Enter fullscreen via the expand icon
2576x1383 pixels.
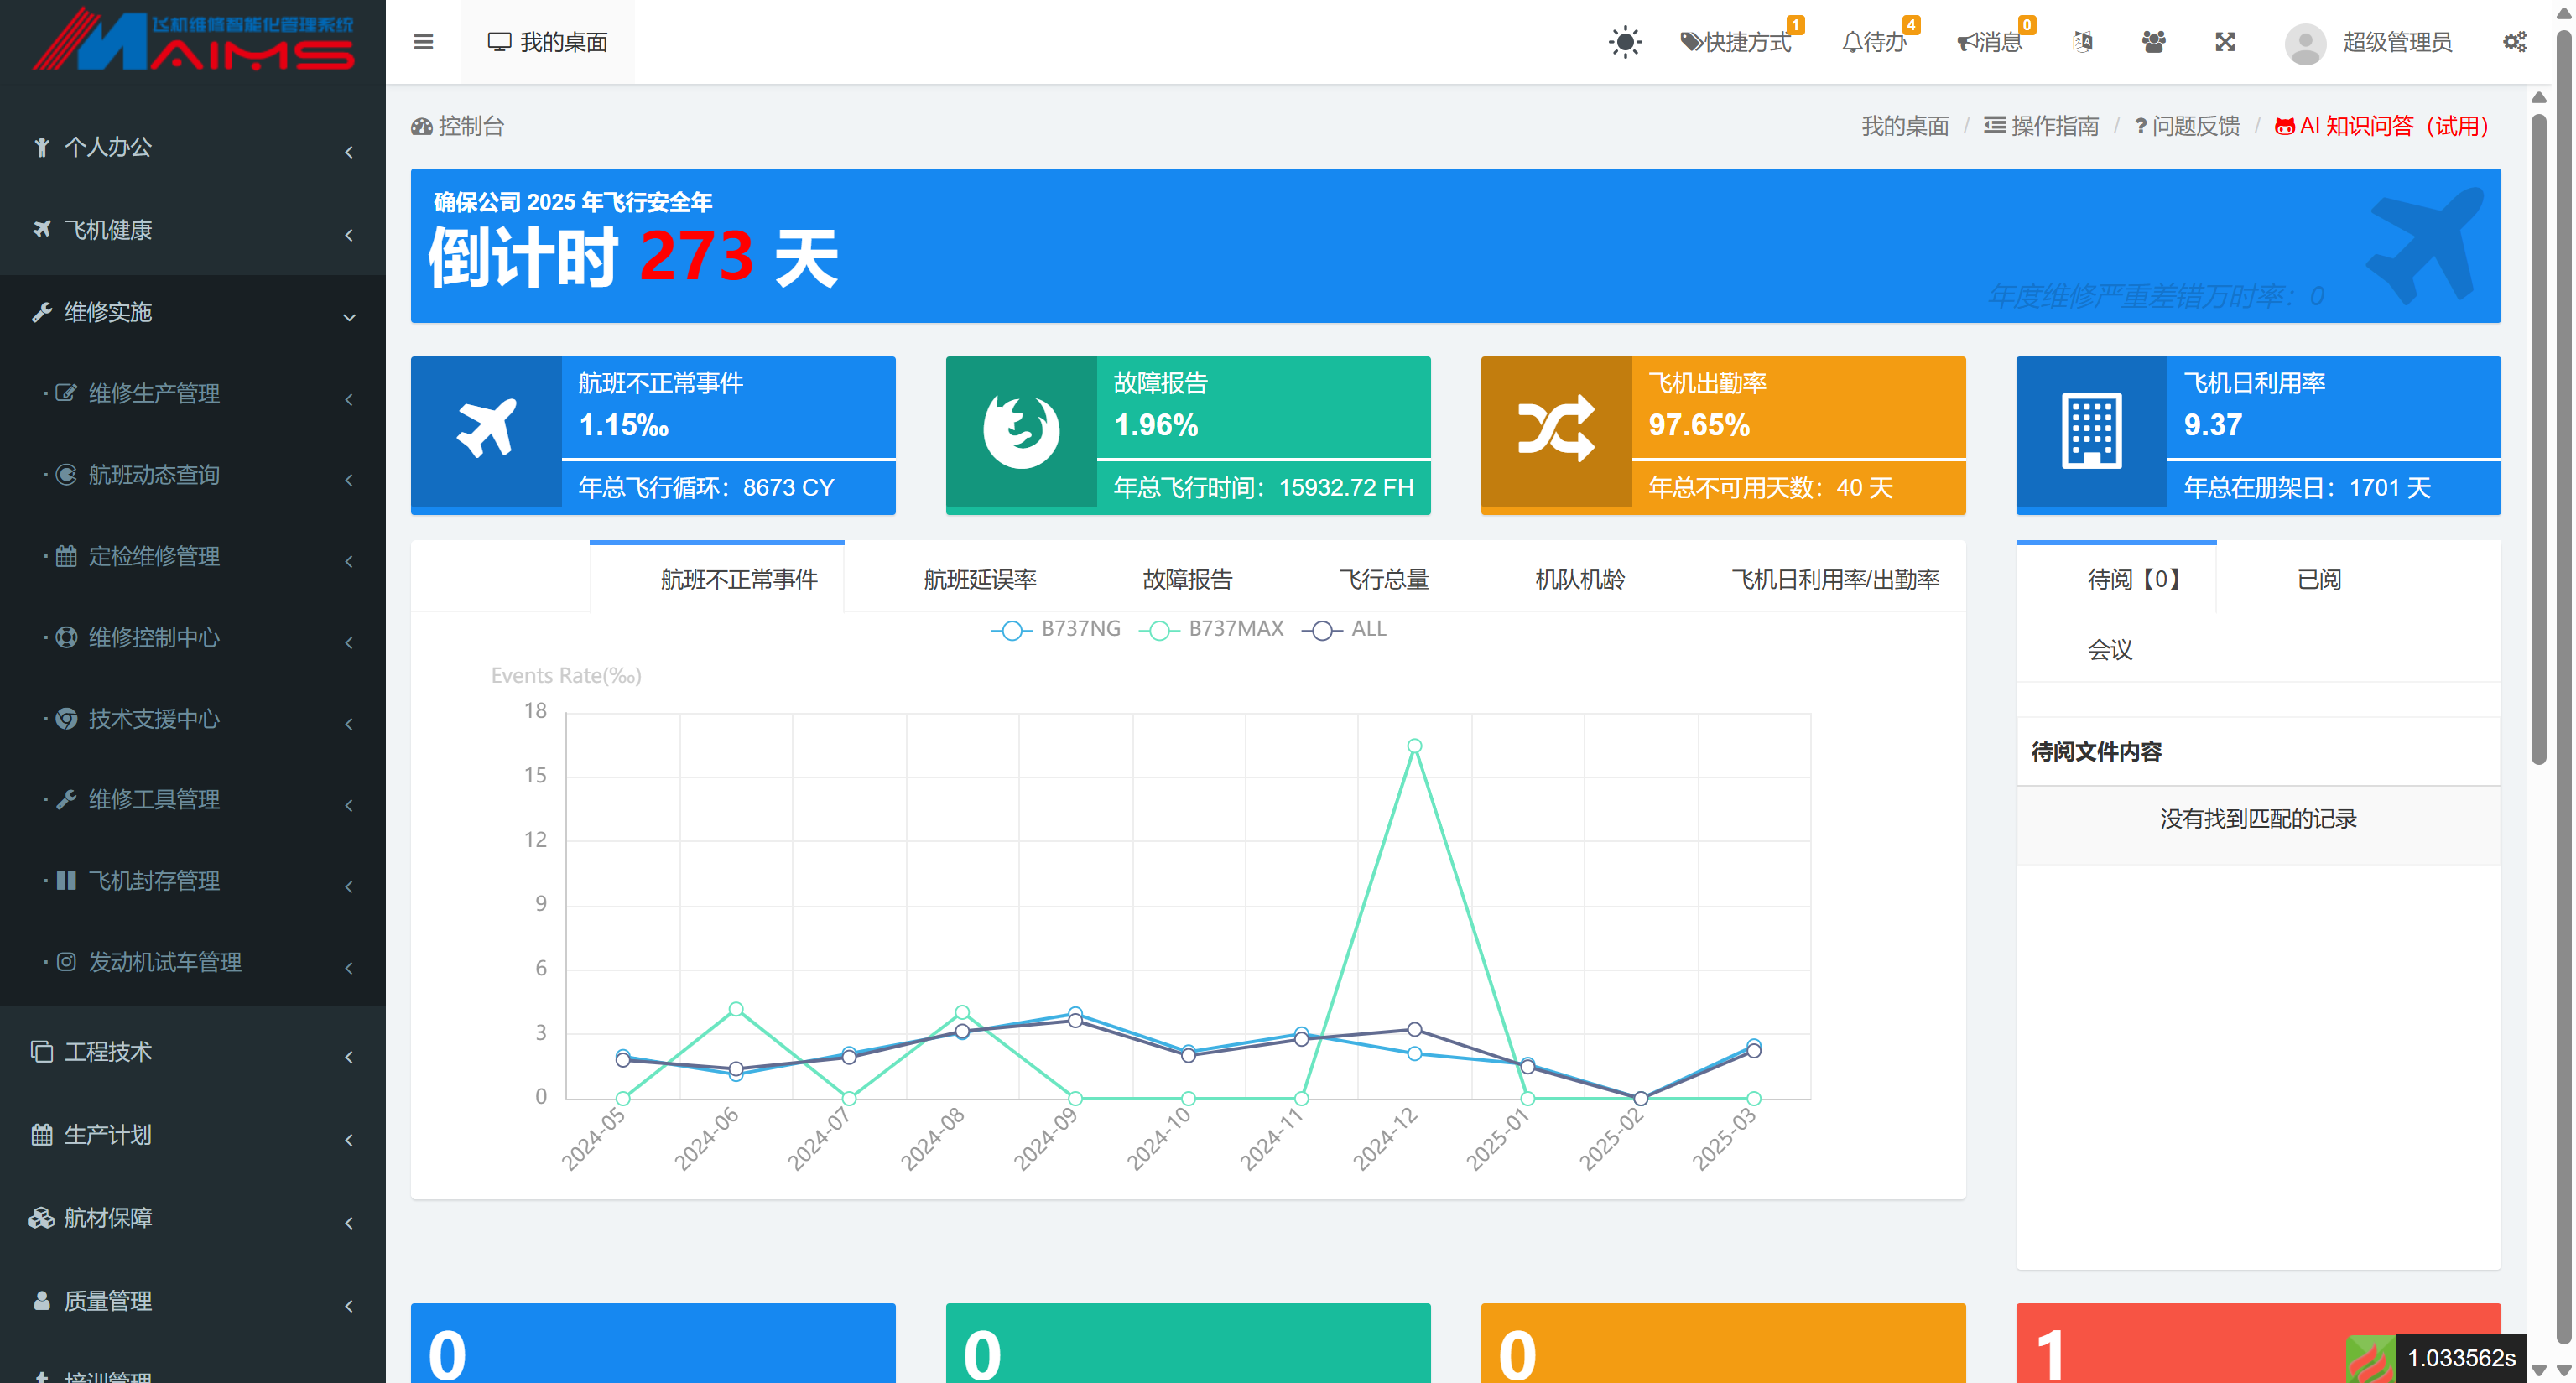pyautogui.click(x=2224, y=42)
